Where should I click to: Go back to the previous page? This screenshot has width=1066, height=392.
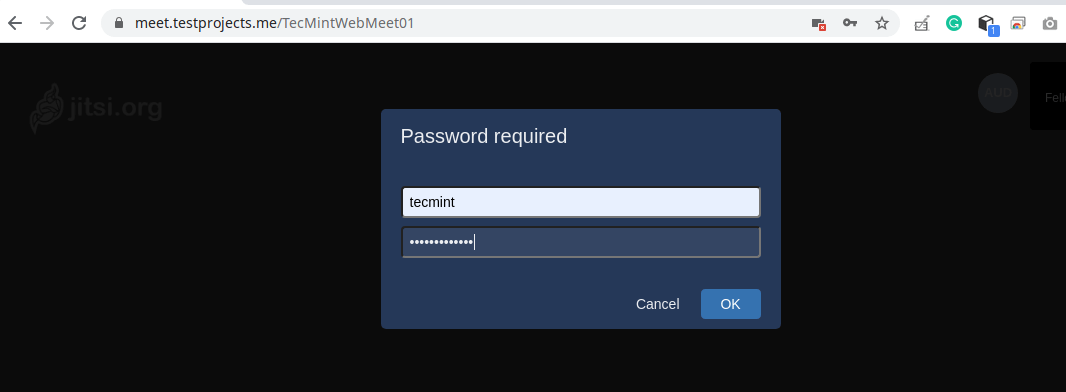pyautogui.click(x=15, y=23)
